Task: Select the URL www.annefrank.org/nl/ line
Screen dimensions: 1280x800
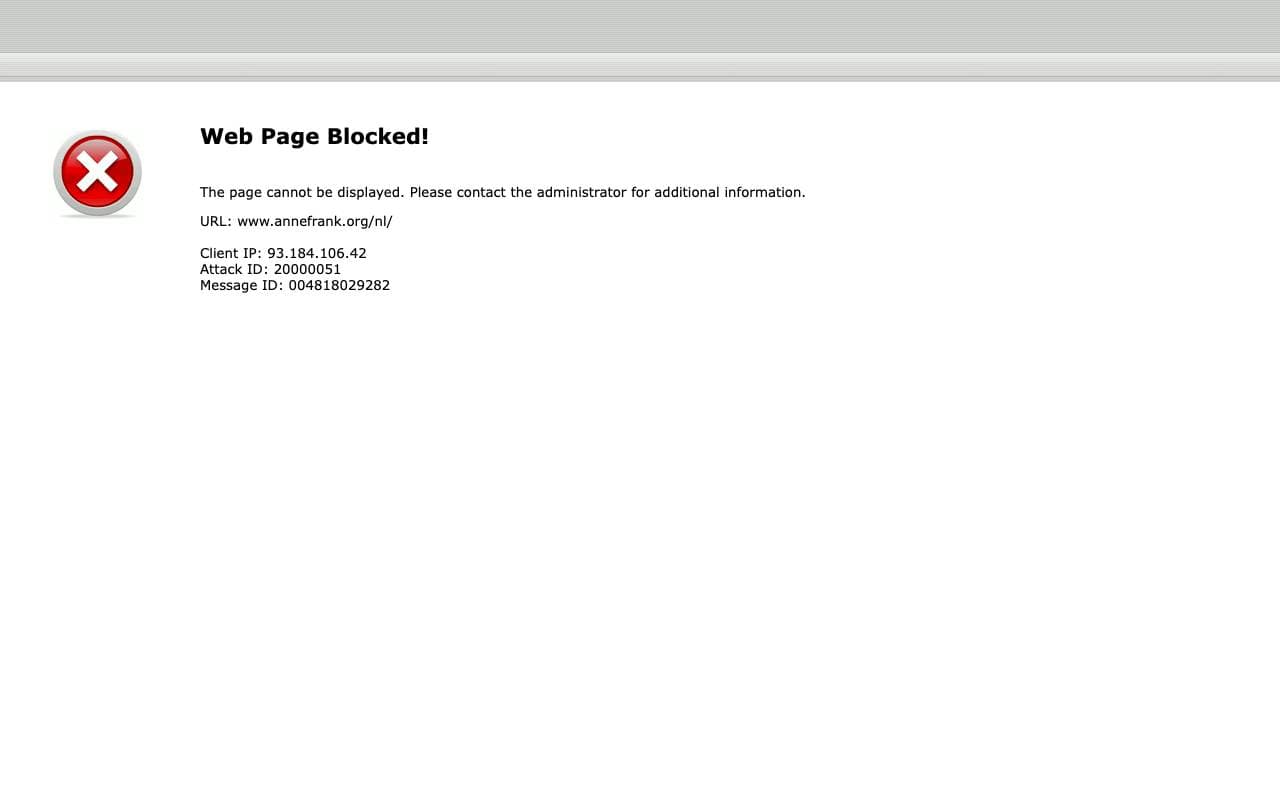Action: [x=296, y=221]
